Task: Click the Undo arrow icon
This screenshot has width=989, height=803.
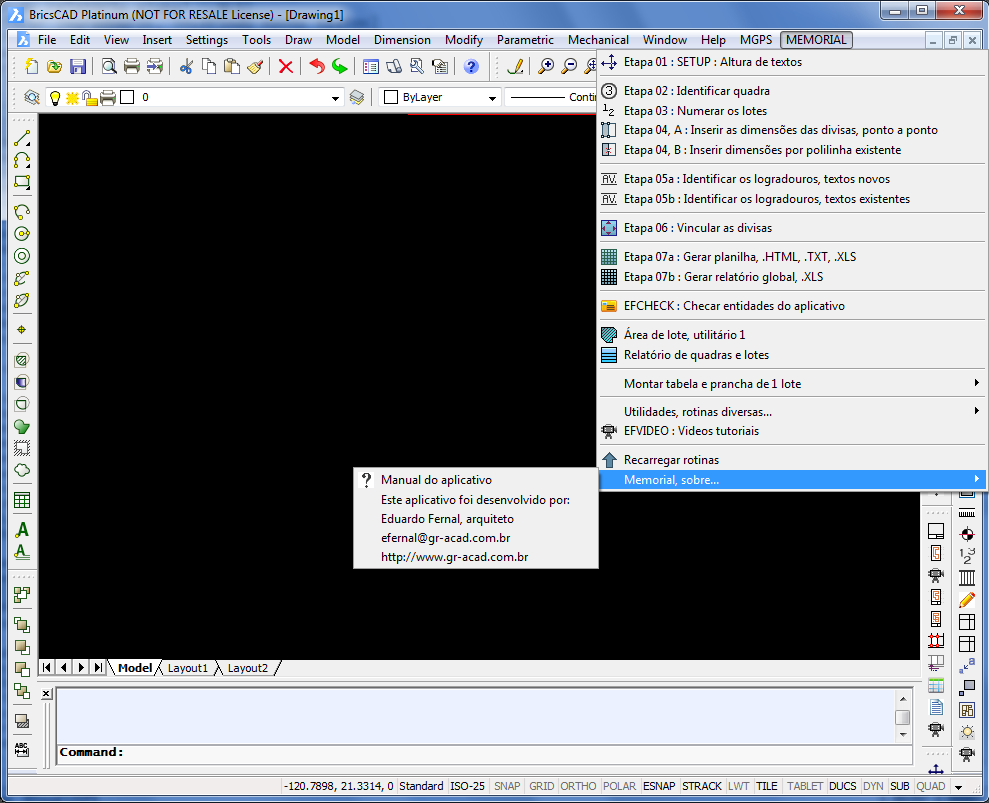Action: (316, 67)
